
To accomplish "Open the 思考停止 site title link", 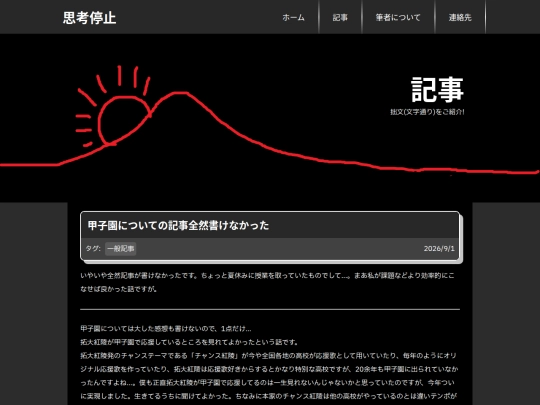I will (89, 18).
